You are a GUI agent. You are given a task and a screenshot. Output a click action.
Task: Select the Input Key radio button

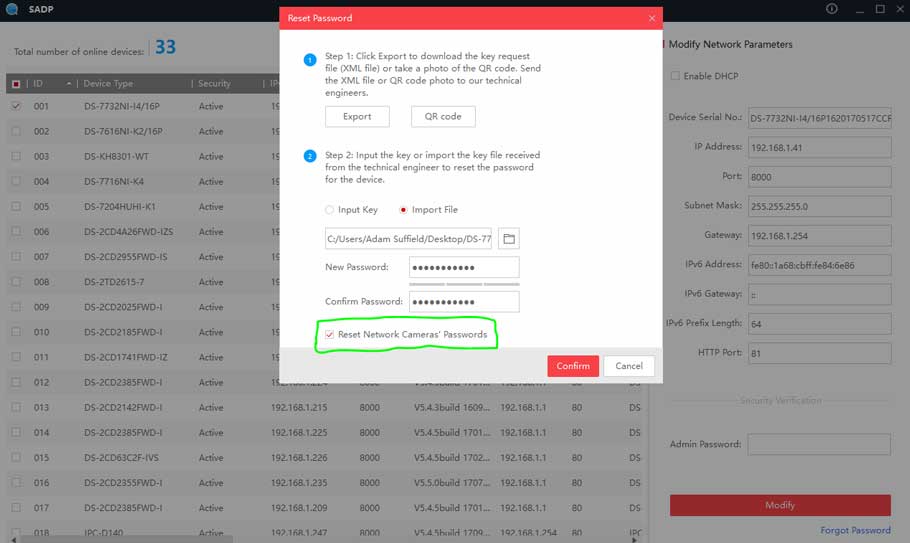point(330,210)
